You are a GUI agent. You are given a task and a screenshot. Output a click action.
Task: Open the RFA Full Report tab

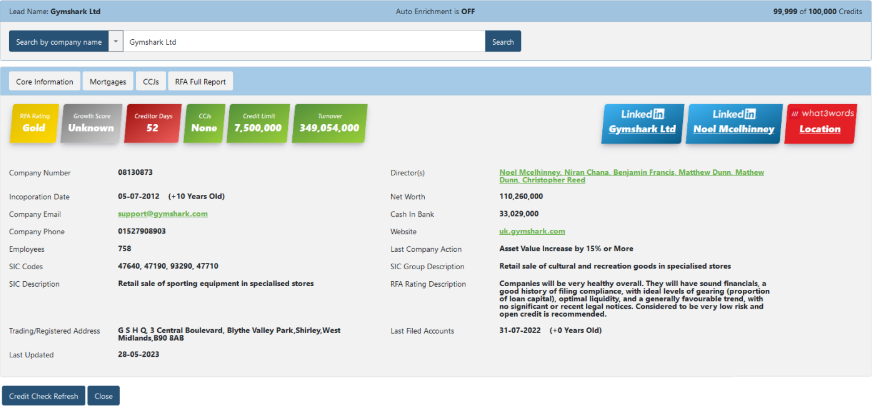click(201, 82)
